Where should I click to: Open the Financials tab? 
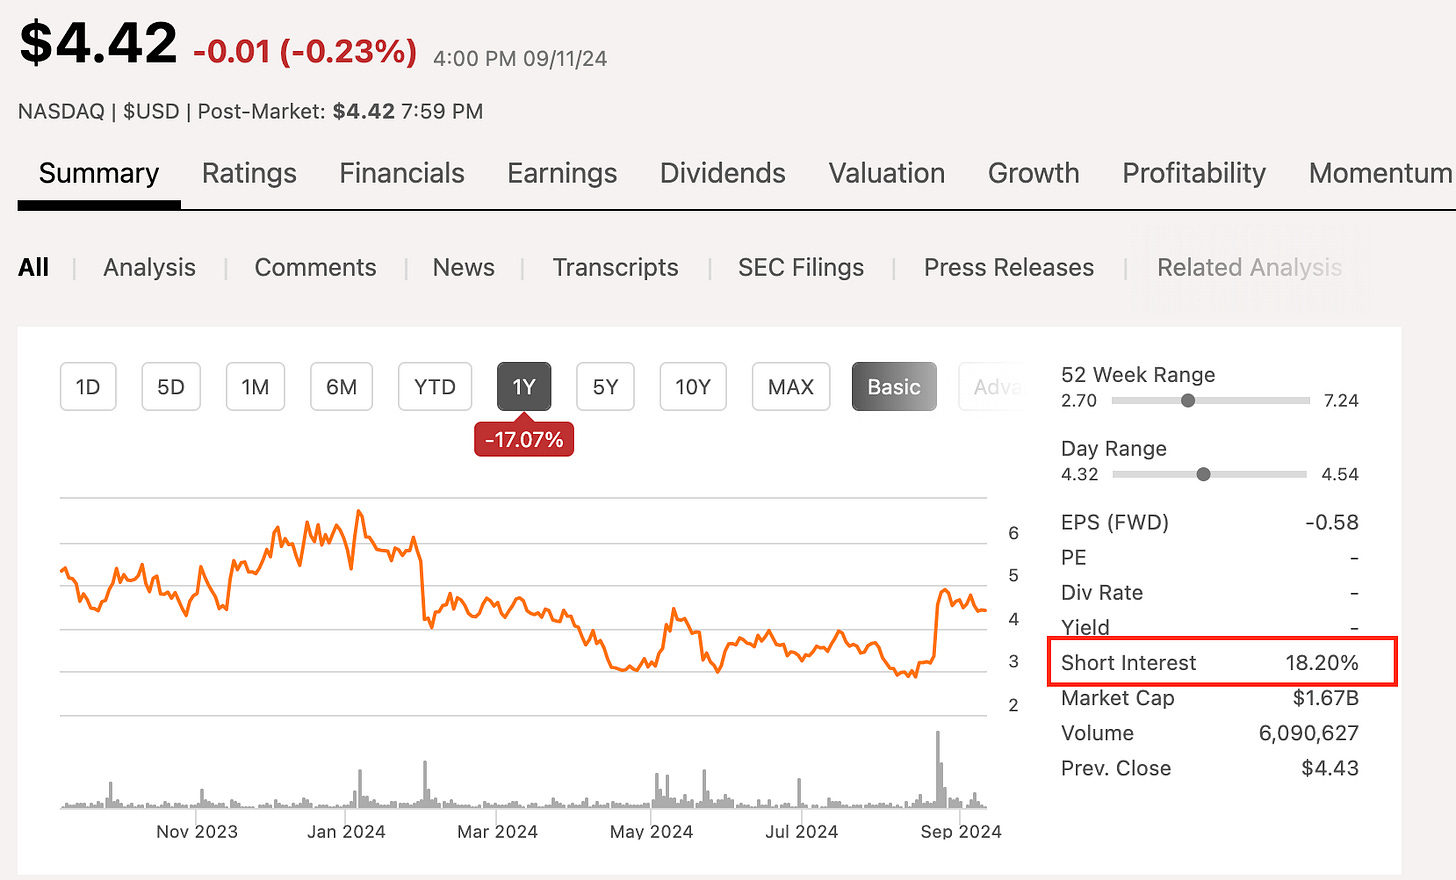coord(402,174)
